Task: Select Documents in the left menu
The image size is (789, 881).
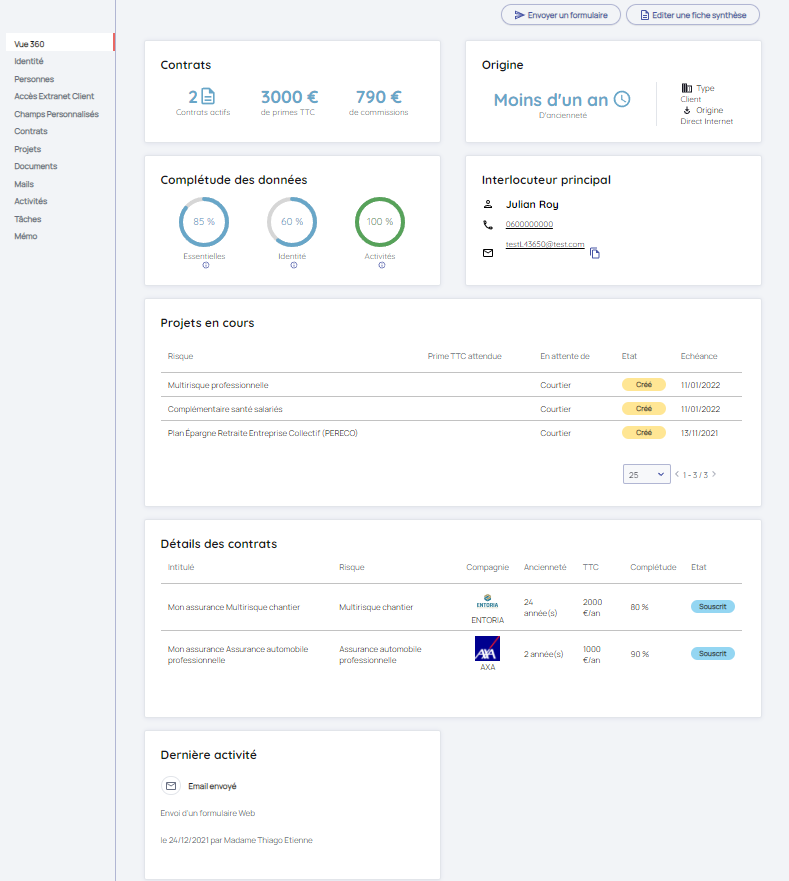Action: click(x=36, y=166)
